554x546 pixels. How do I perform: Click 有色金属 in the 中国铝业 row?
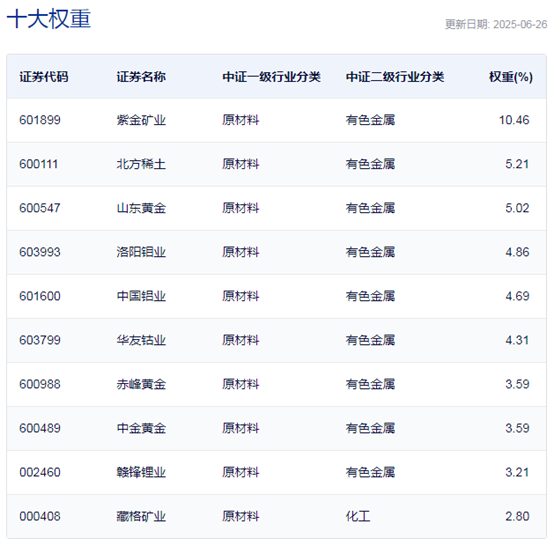point(370,296)
